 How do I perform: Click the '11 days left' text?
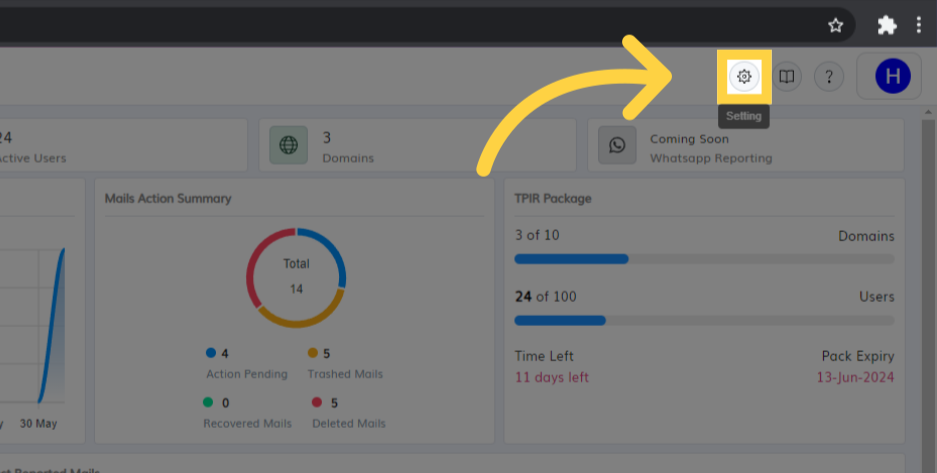[x=552, y=377]
